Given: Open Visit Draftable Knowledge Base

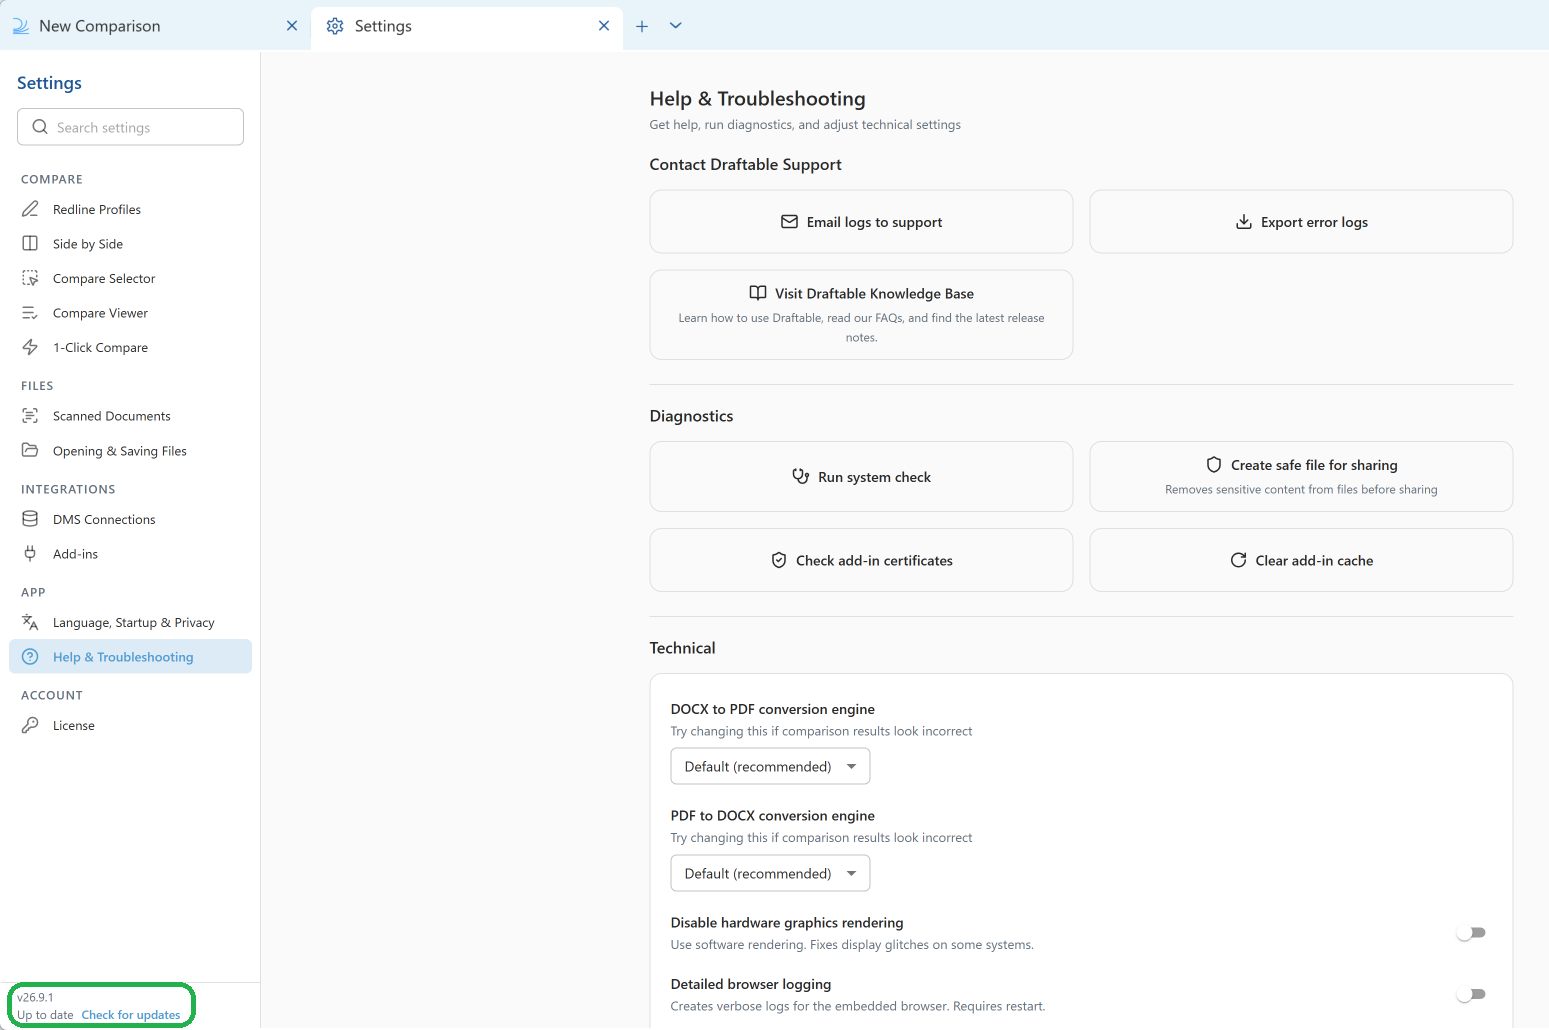Looking at the screenshot, I should [861, 314].
